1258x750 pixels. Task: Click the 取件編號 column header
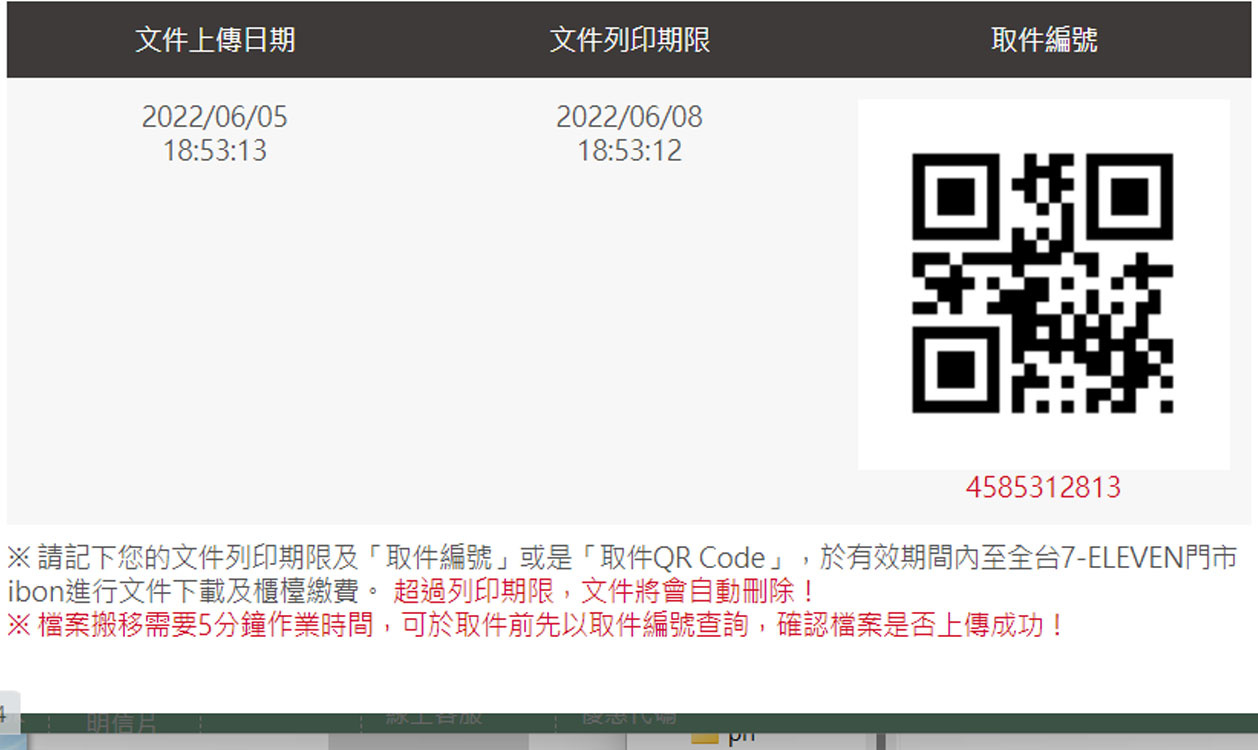click(x=1044, y=40)
